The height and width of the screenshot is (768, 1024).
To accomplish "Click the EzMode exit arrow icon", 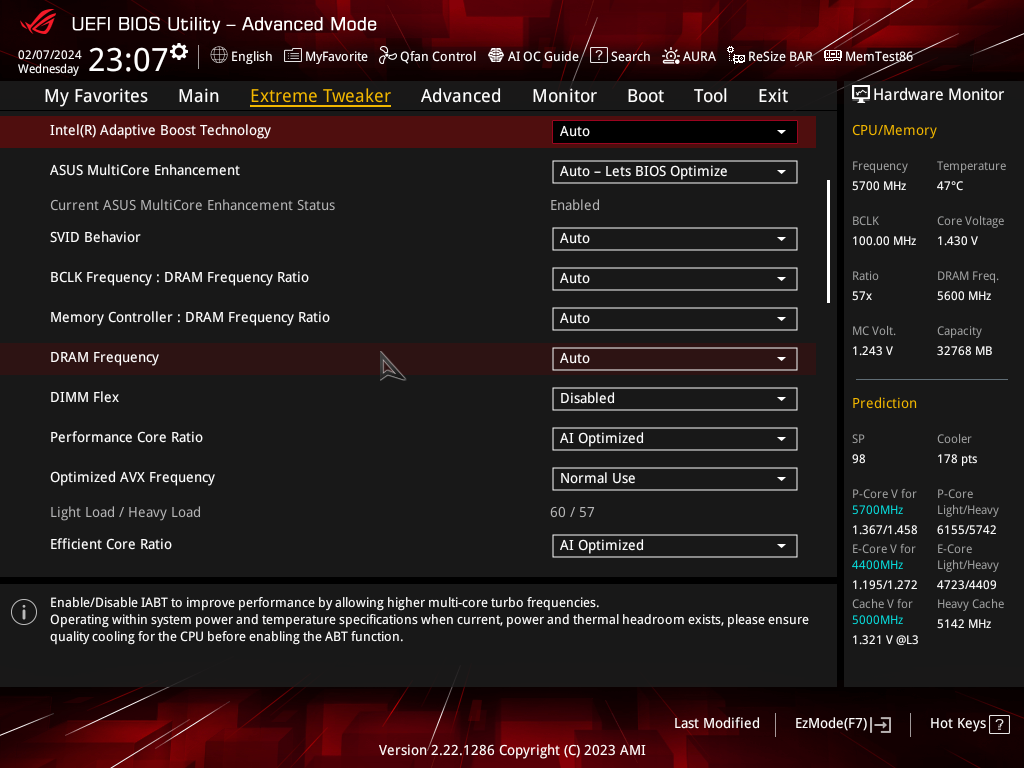I will (881, 724).
